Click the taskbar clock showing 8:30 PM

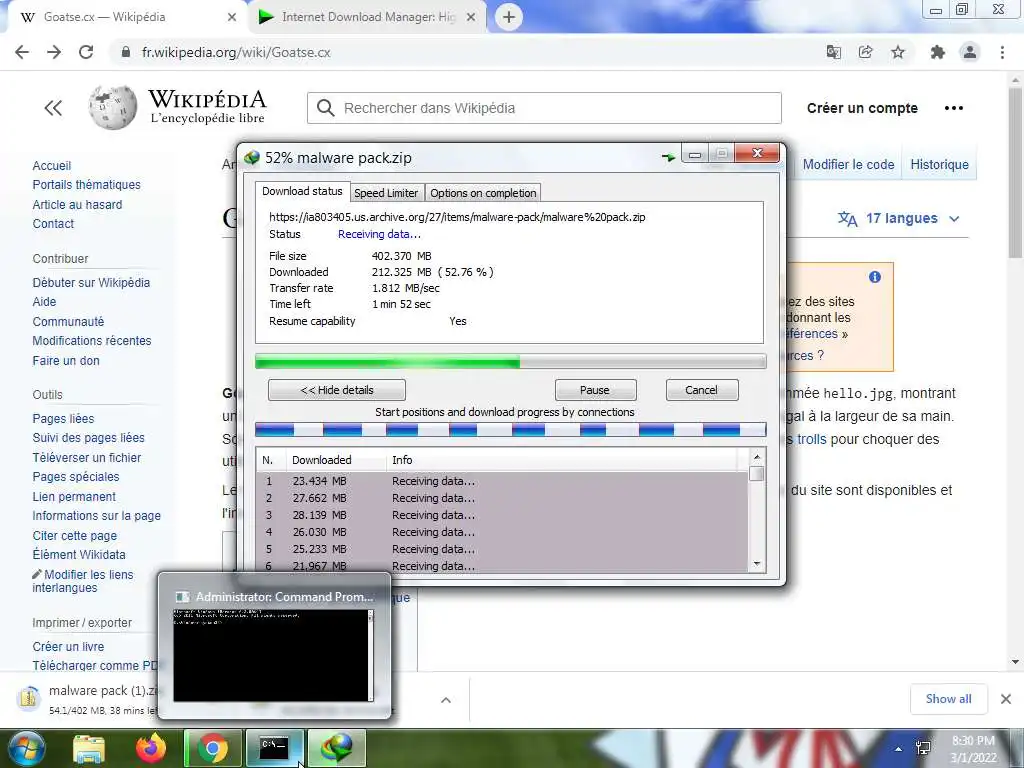tap(973, 748)
